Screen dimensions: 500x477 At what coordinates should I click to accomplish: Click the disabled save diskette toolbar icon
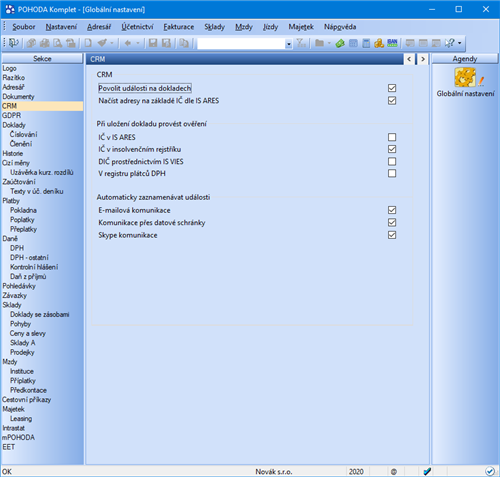point(153,43)
